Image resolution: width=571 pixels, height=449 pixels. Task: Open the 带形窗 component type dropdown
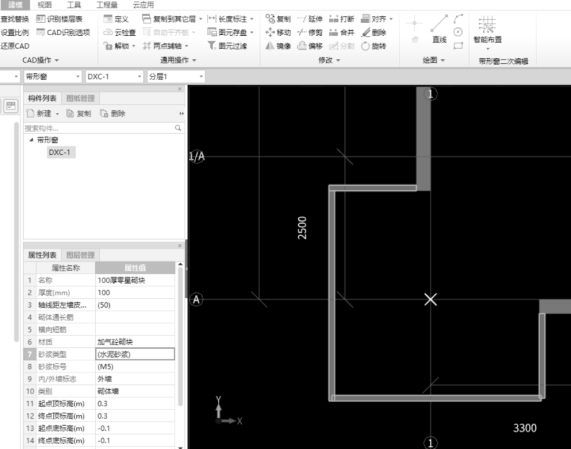pos(78,76)
